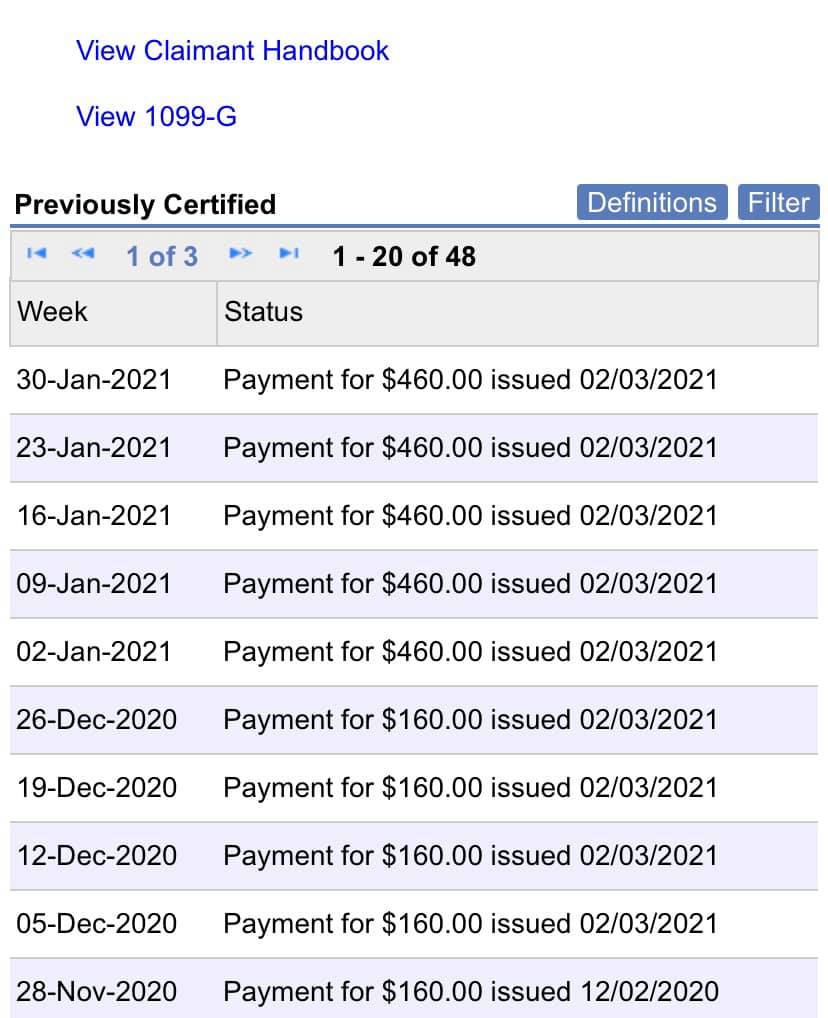The width and height of the screenshot is (828, 1018).
Task: Click the Definitions button
Action: point(652,203)
